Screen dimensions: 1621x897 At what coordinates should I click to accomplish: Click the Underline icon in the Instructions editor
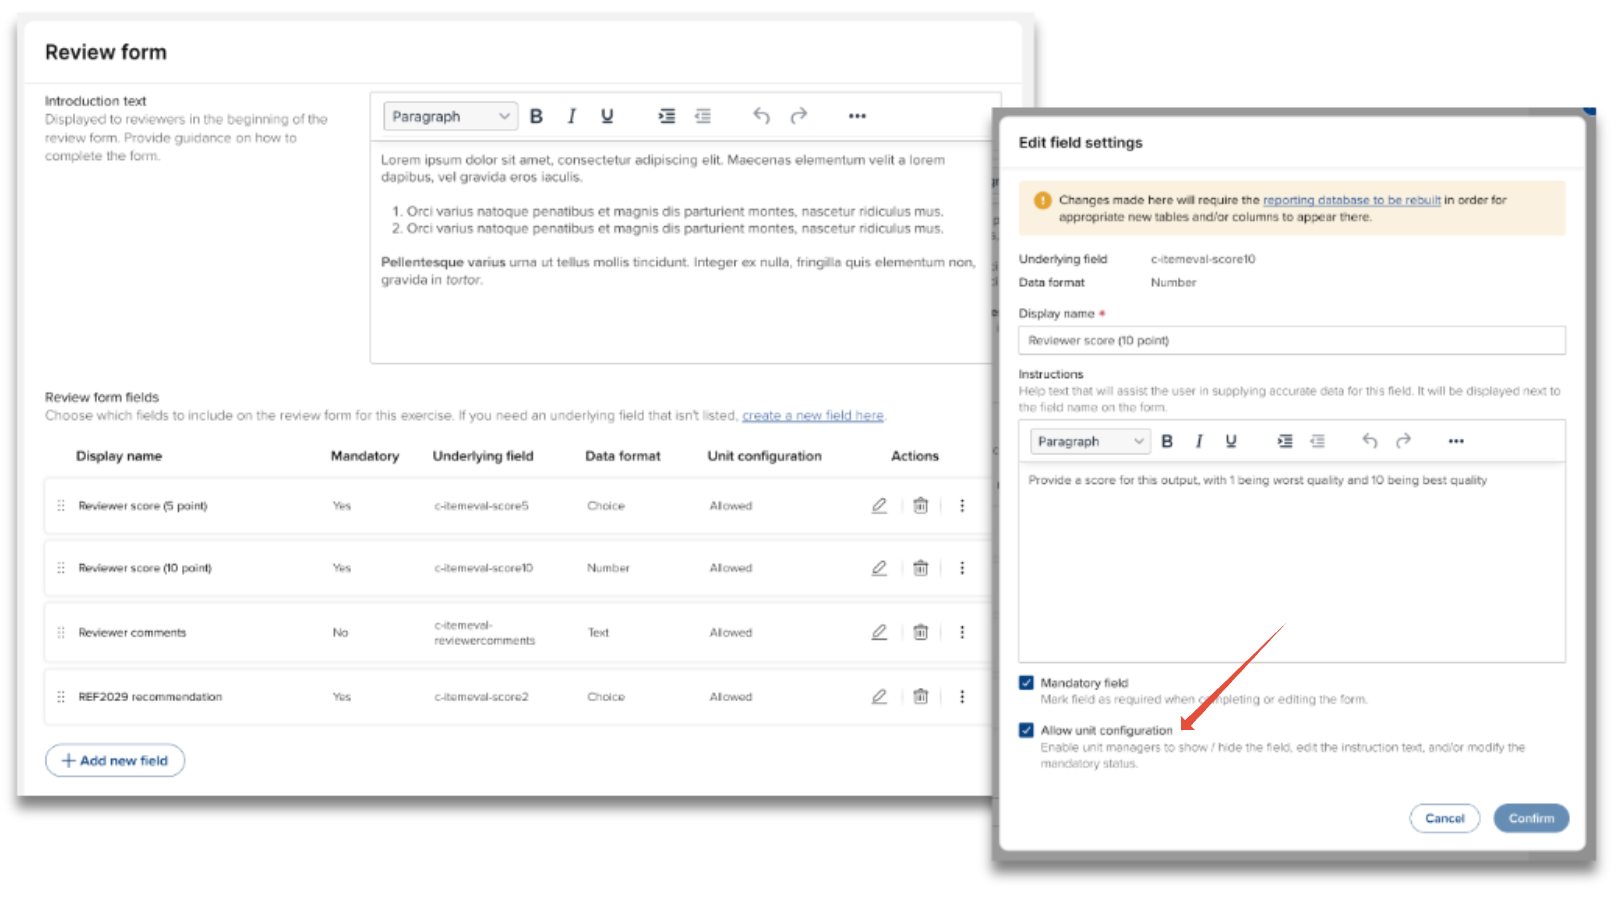(1230, 441)
